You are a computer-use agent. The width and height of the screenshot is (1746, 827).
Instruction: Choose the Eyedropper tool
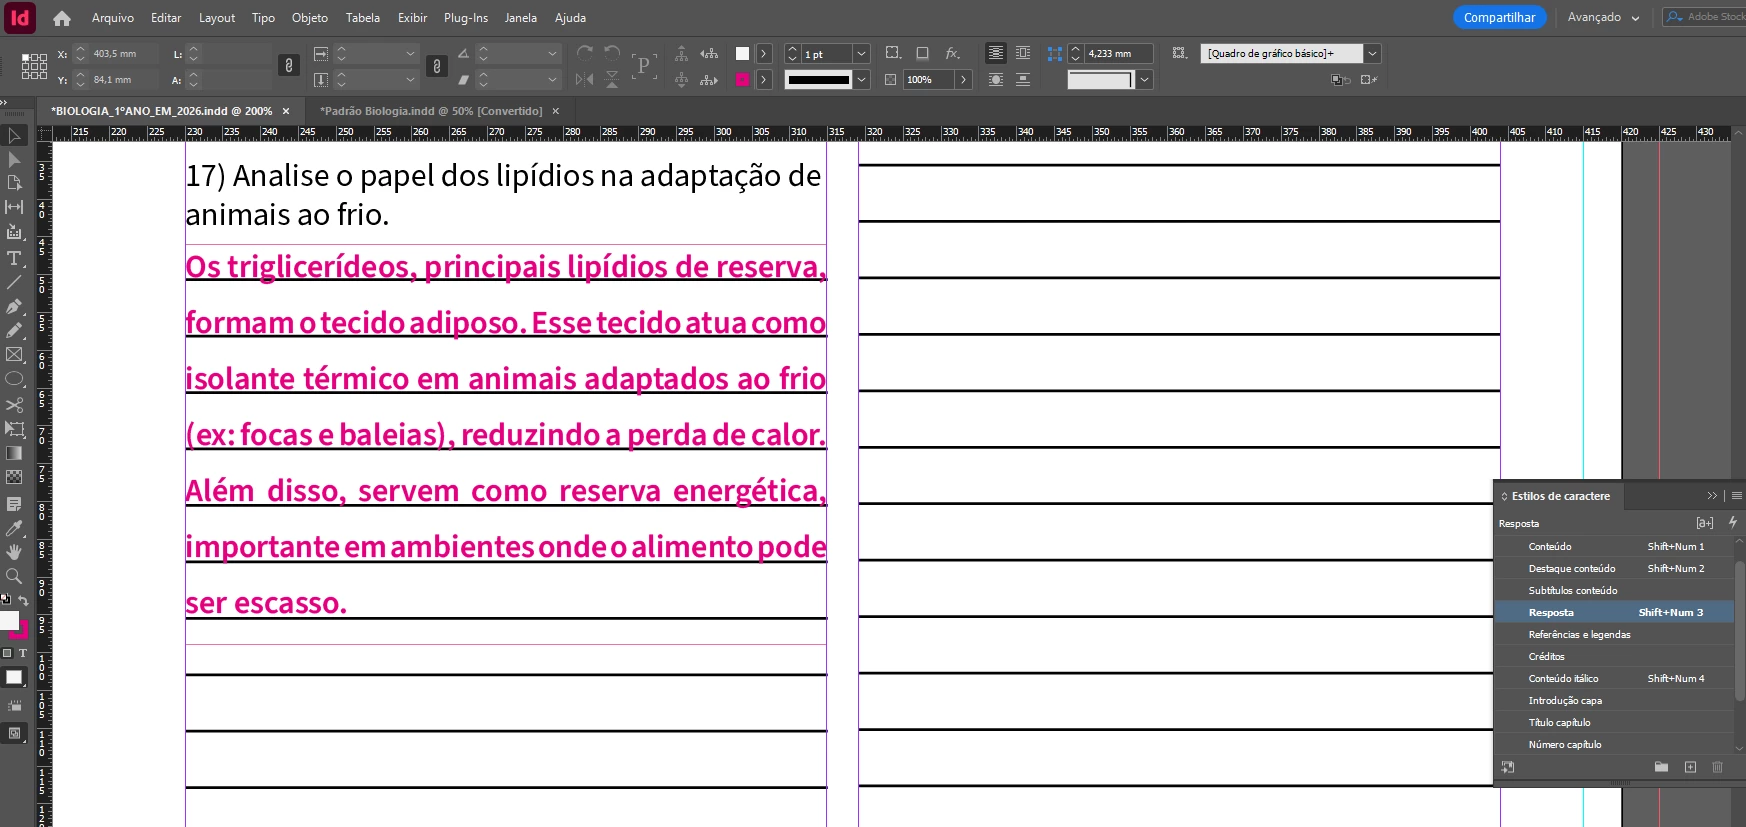point(14,528)
